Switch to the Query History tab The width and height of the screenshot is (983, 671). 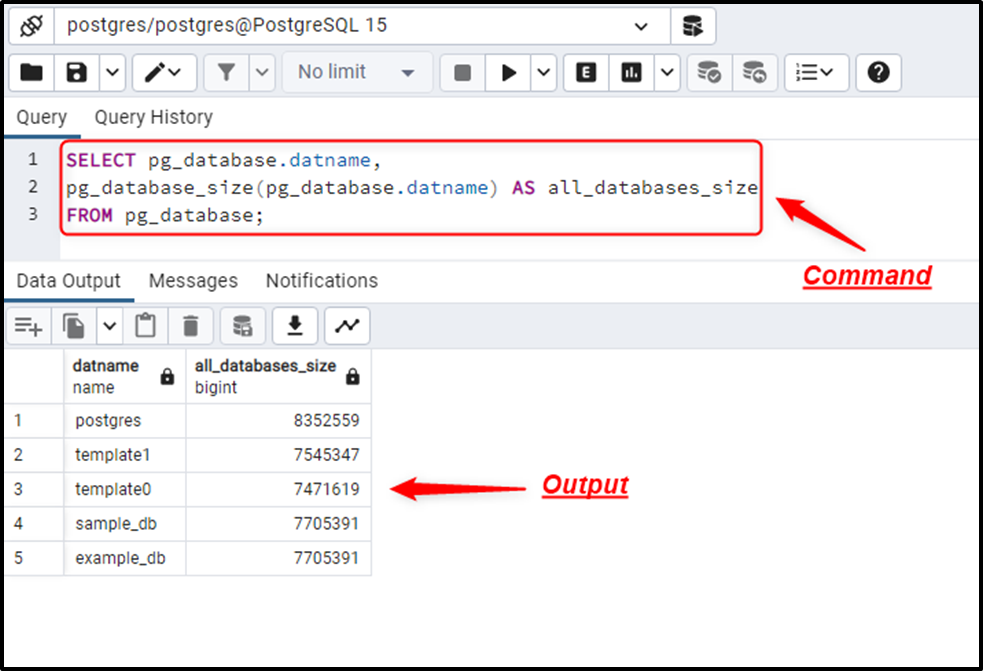click(x=153, y=117)
